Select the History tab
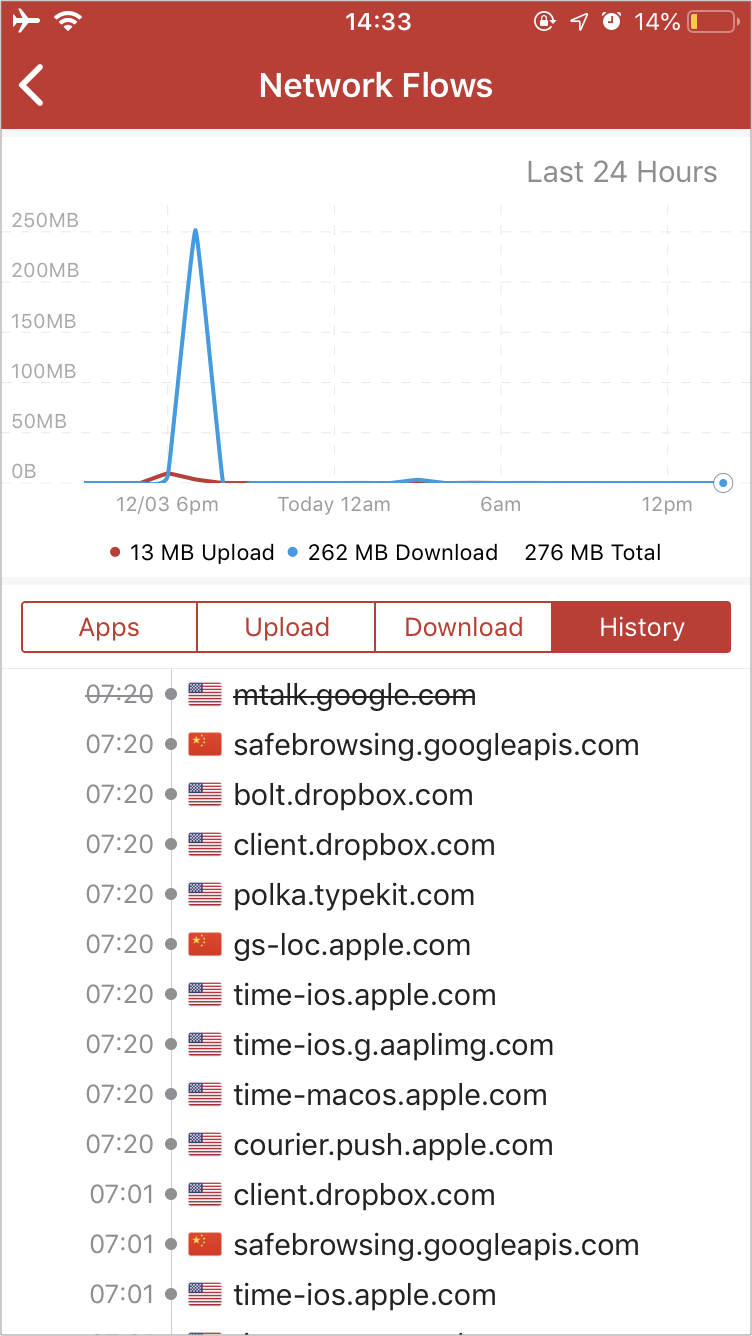Image resolution: width=752 pixels, height=1336 pixels. (x=641, y=627)
